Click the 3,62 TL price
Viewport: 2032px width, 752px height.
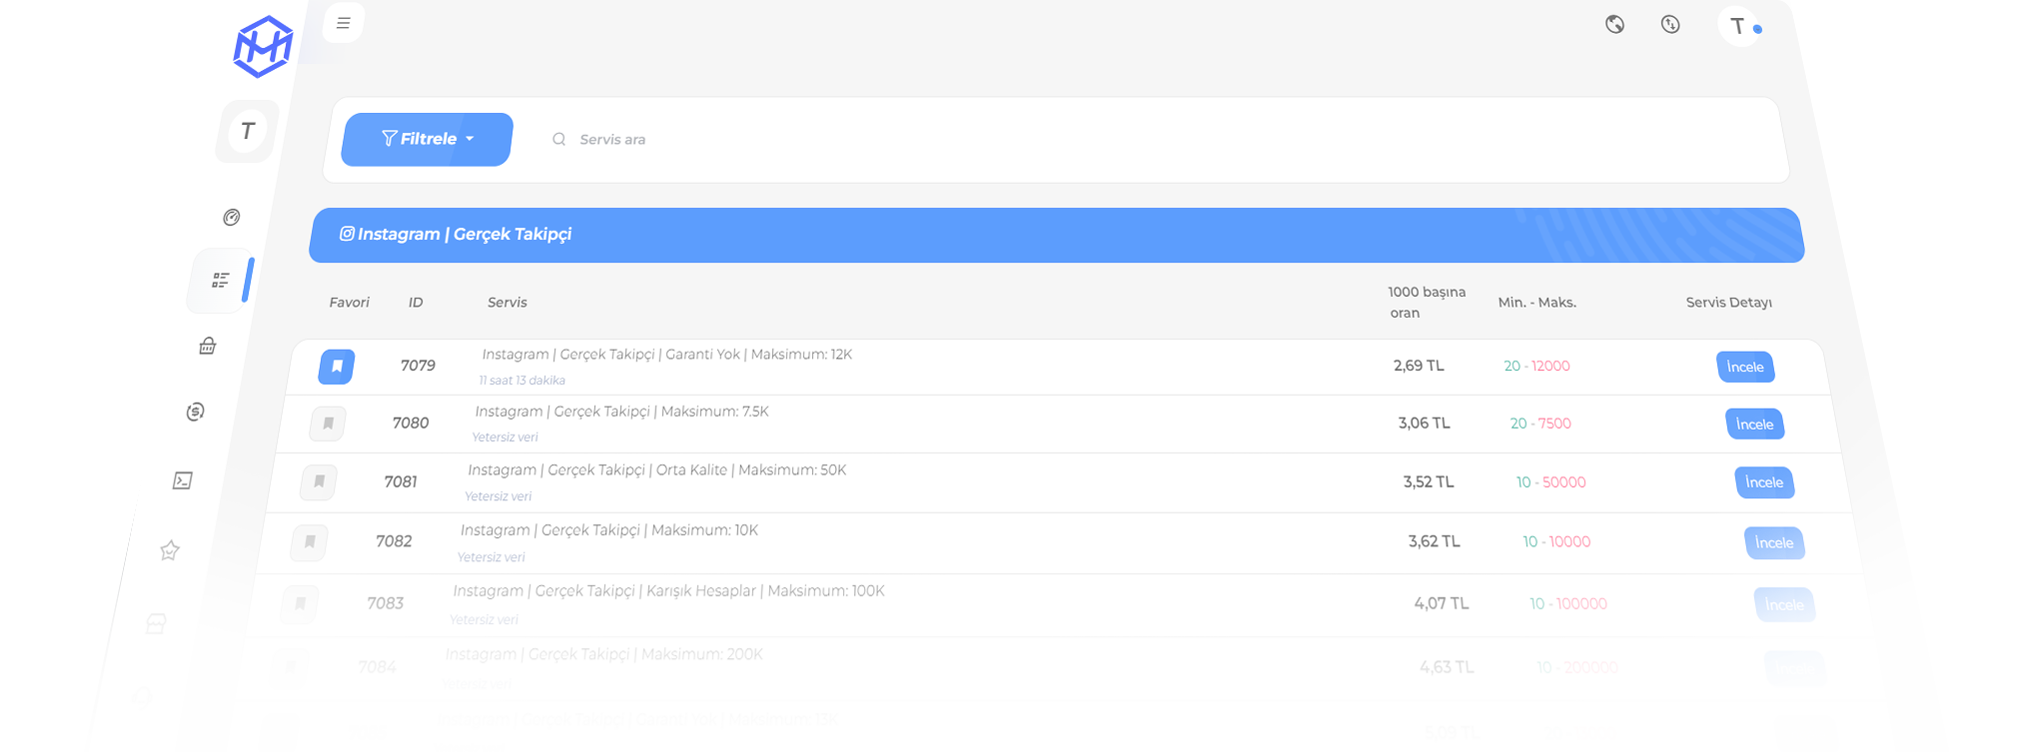[1434, 542]
